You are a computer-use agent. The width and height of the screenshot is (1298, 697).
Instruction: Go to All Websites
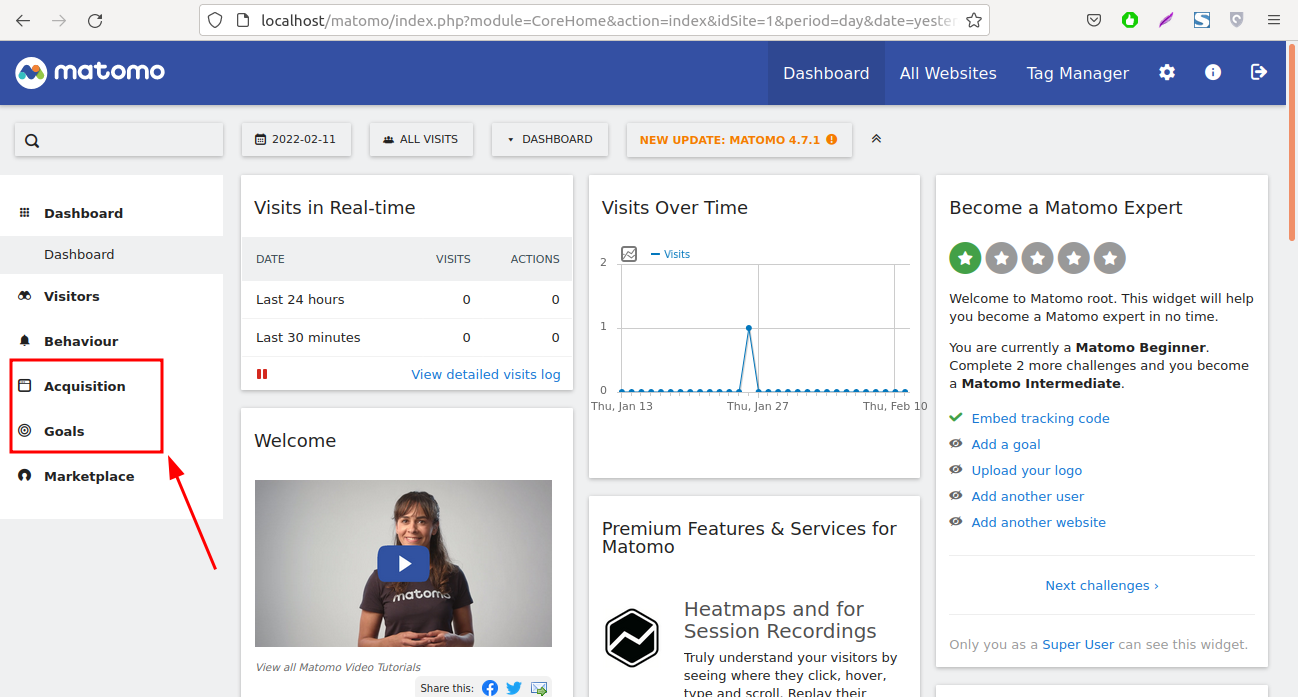coord(948,73)
